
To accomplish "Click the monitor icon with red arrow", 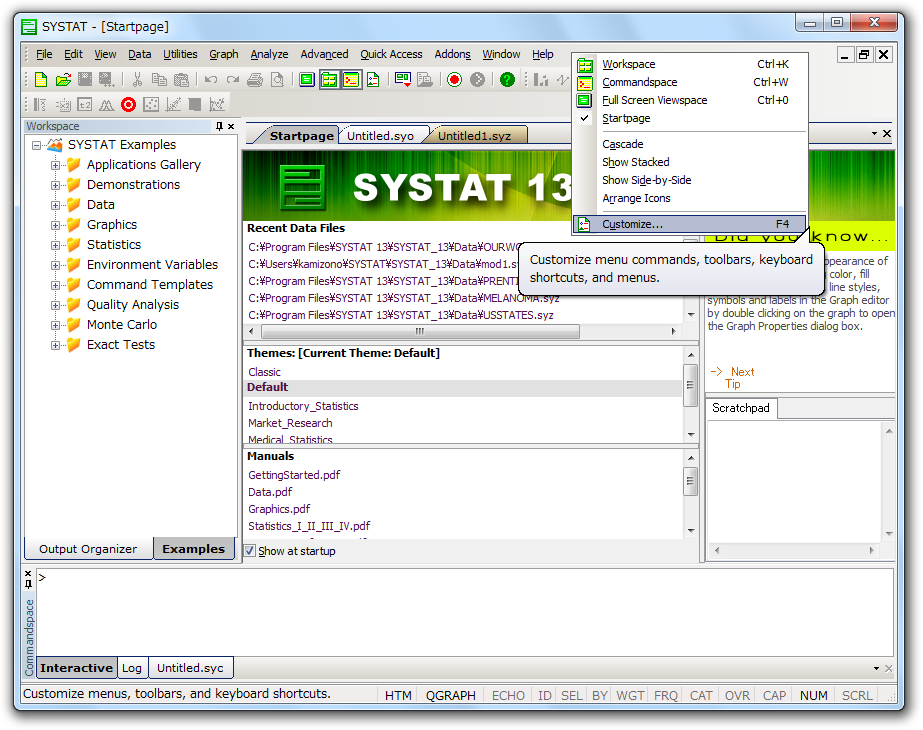I will [403, 79].
